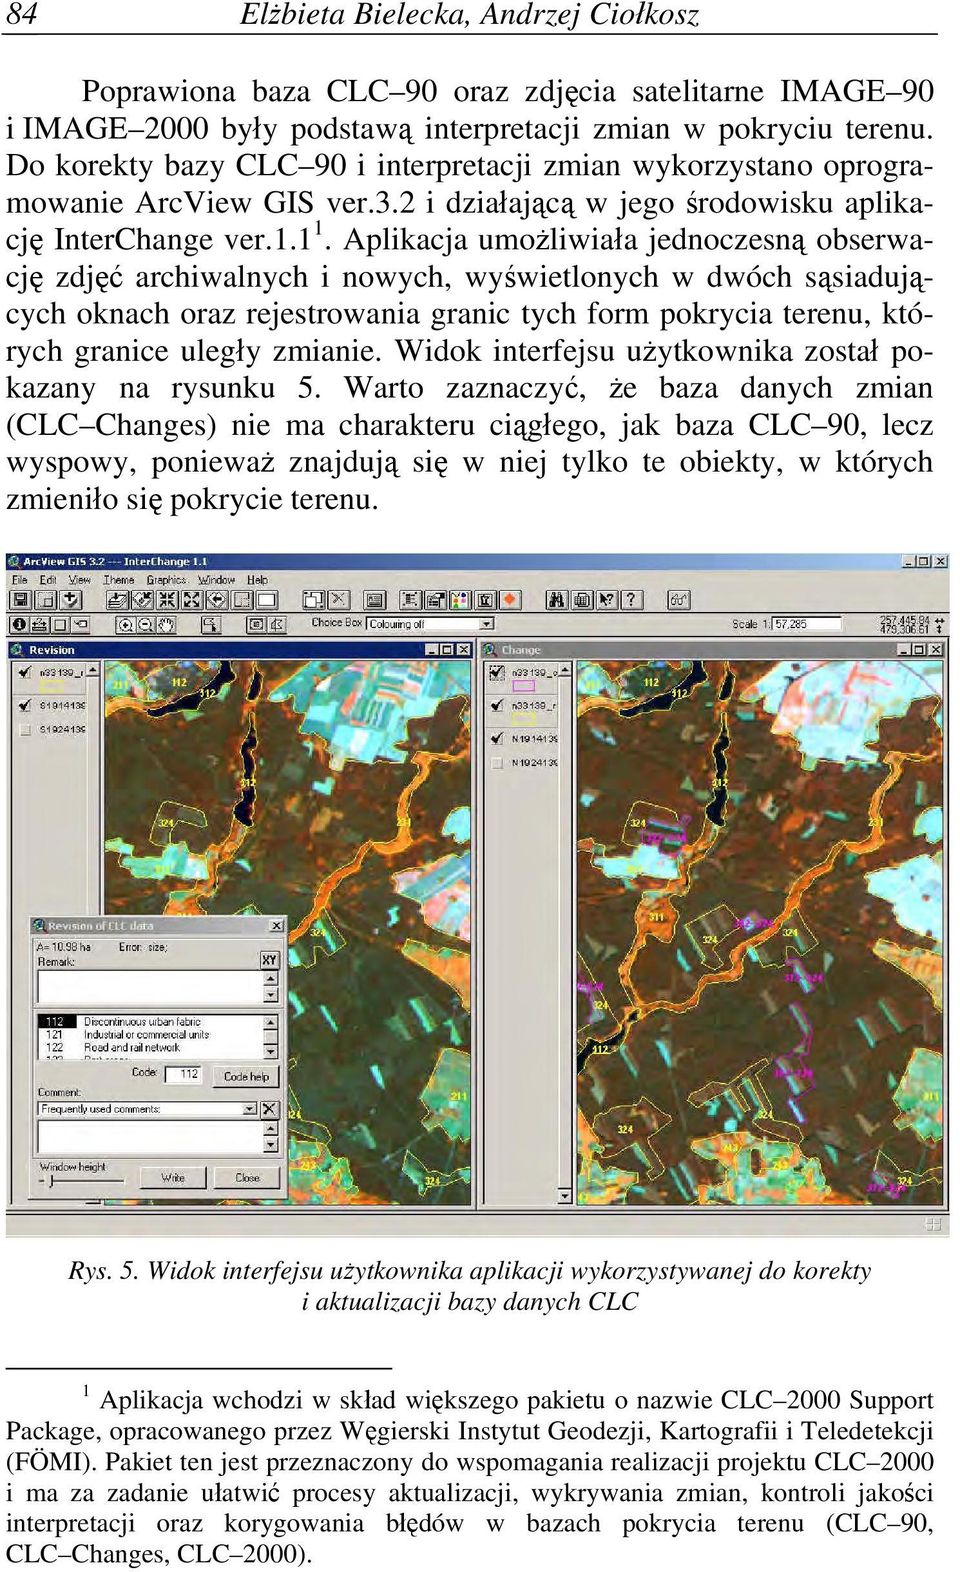
Task: Select the Pan hand tool
Action: [x=166, y=625]
